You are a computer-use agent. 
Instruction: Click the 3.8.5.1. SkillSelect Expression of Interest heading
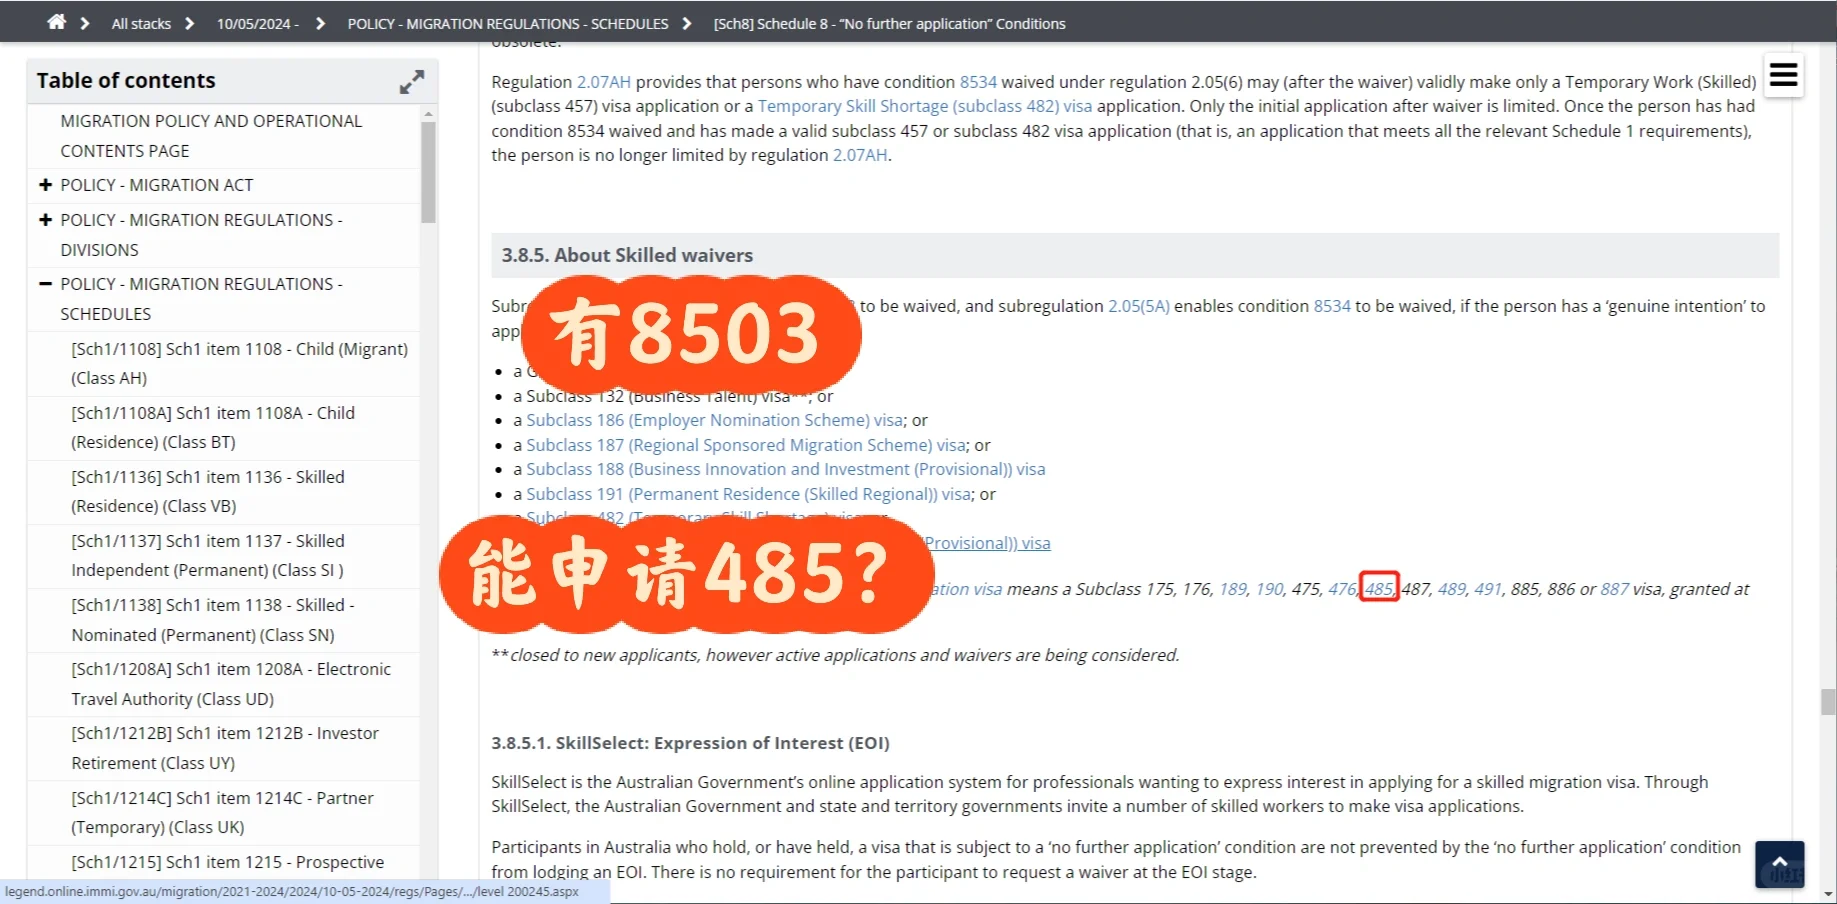(690, 743)
